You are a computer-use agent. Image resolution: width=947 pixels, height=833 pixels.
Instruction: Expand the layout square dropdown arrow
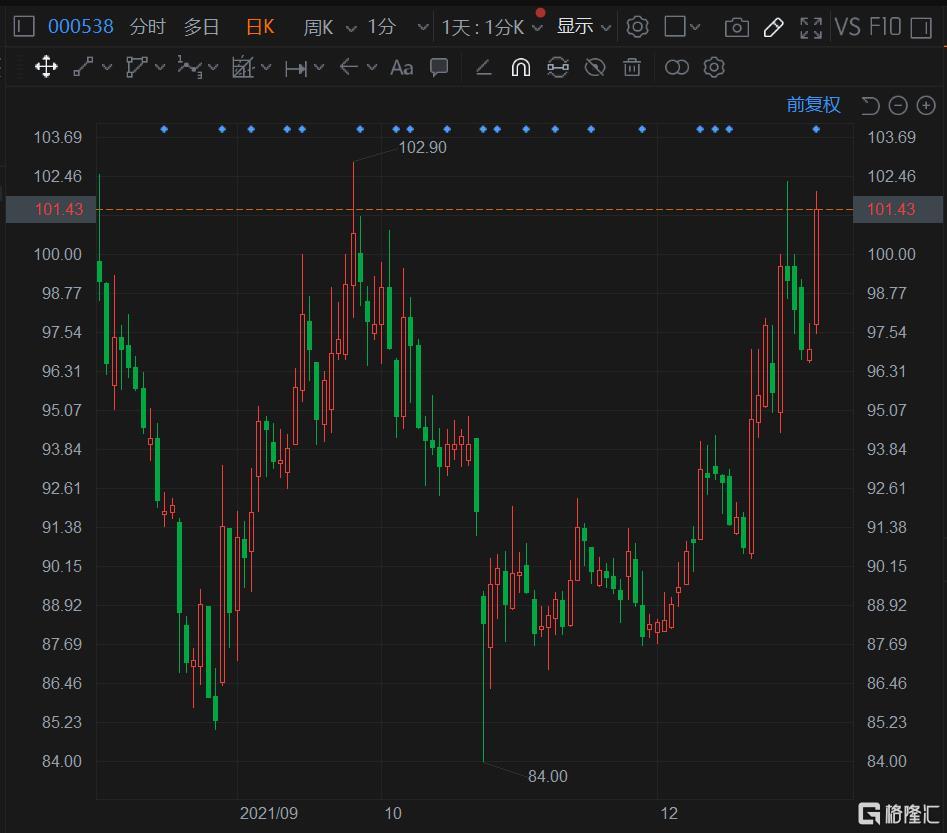click(695, 27)
